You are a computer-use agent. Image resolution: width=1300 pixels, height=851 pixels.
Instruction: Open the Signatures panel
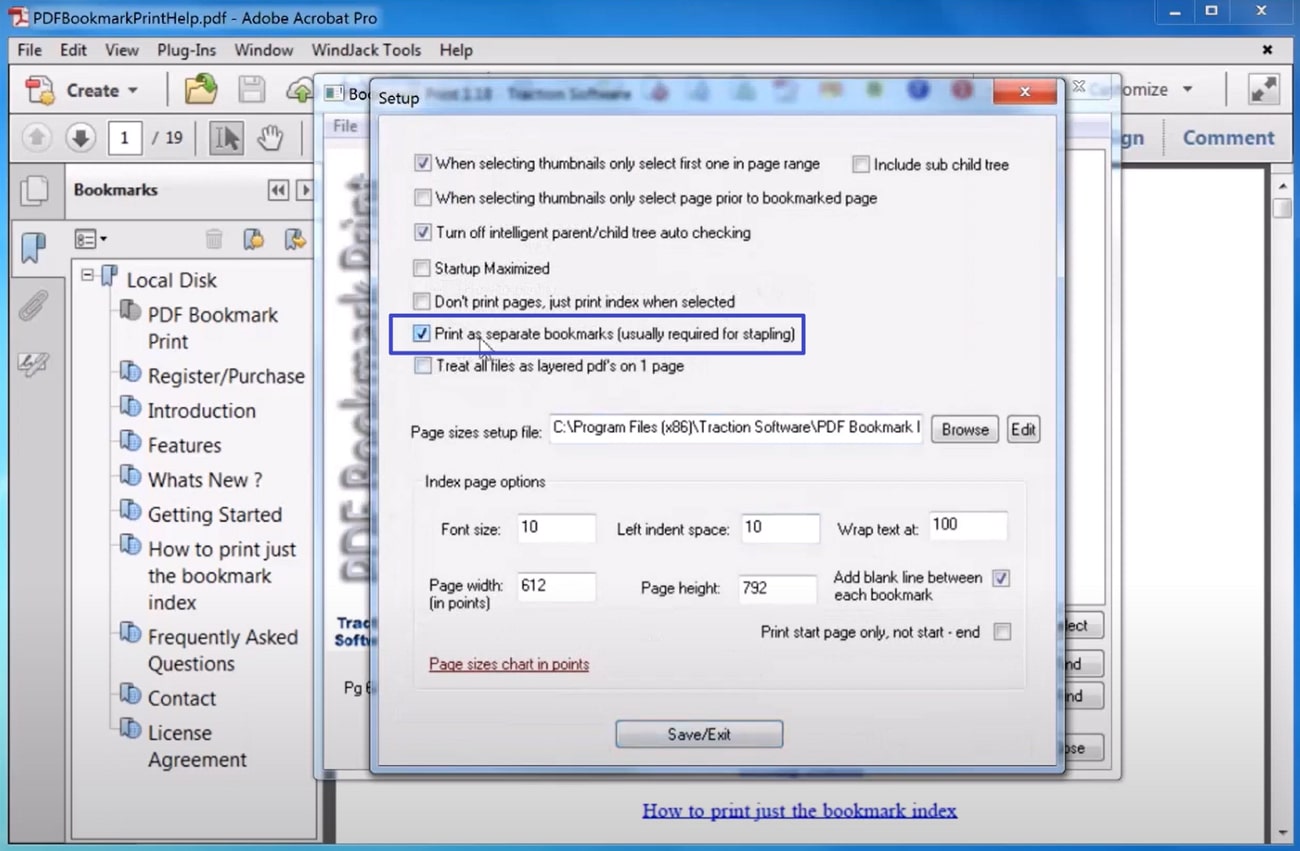[x=34, y=364]
